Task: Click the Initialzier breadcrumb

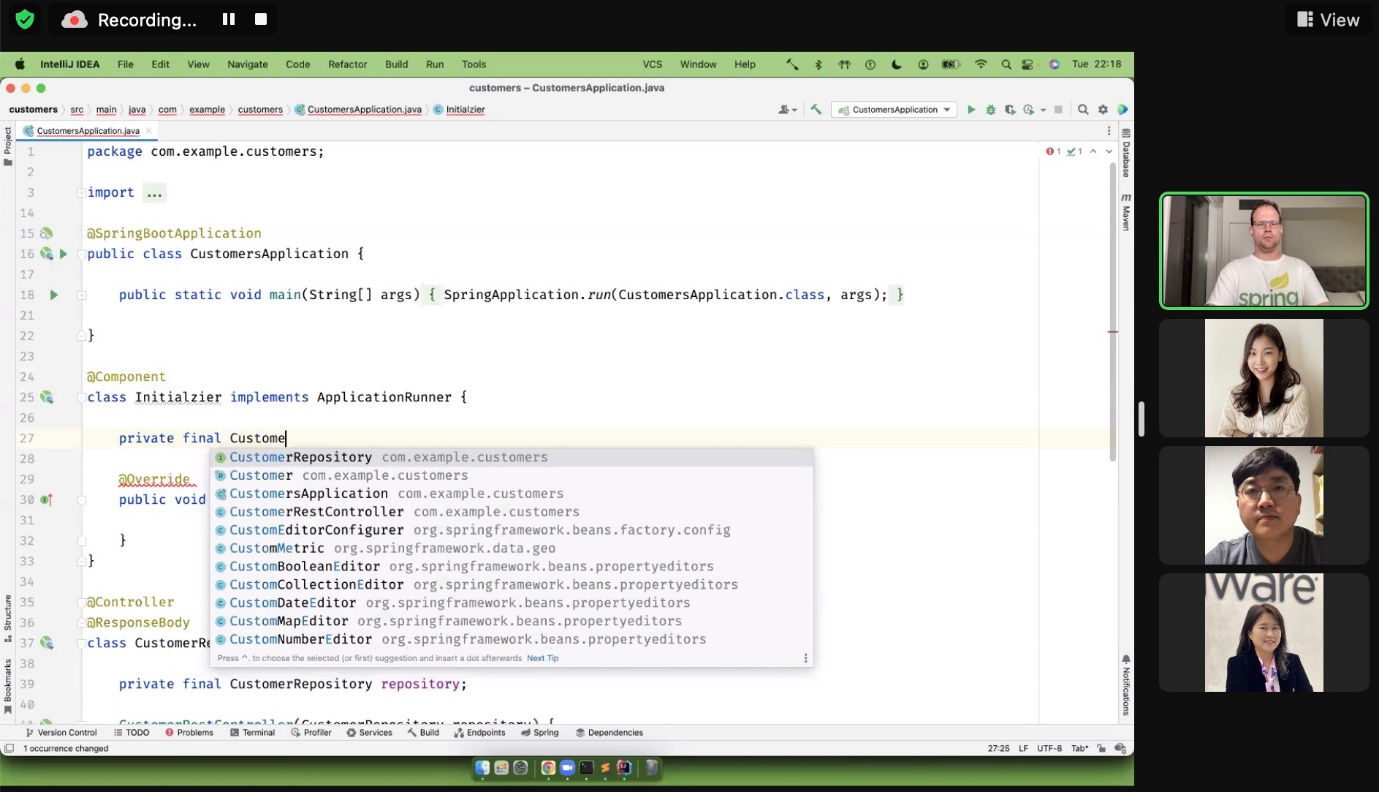Action: (x=460, y=110)
